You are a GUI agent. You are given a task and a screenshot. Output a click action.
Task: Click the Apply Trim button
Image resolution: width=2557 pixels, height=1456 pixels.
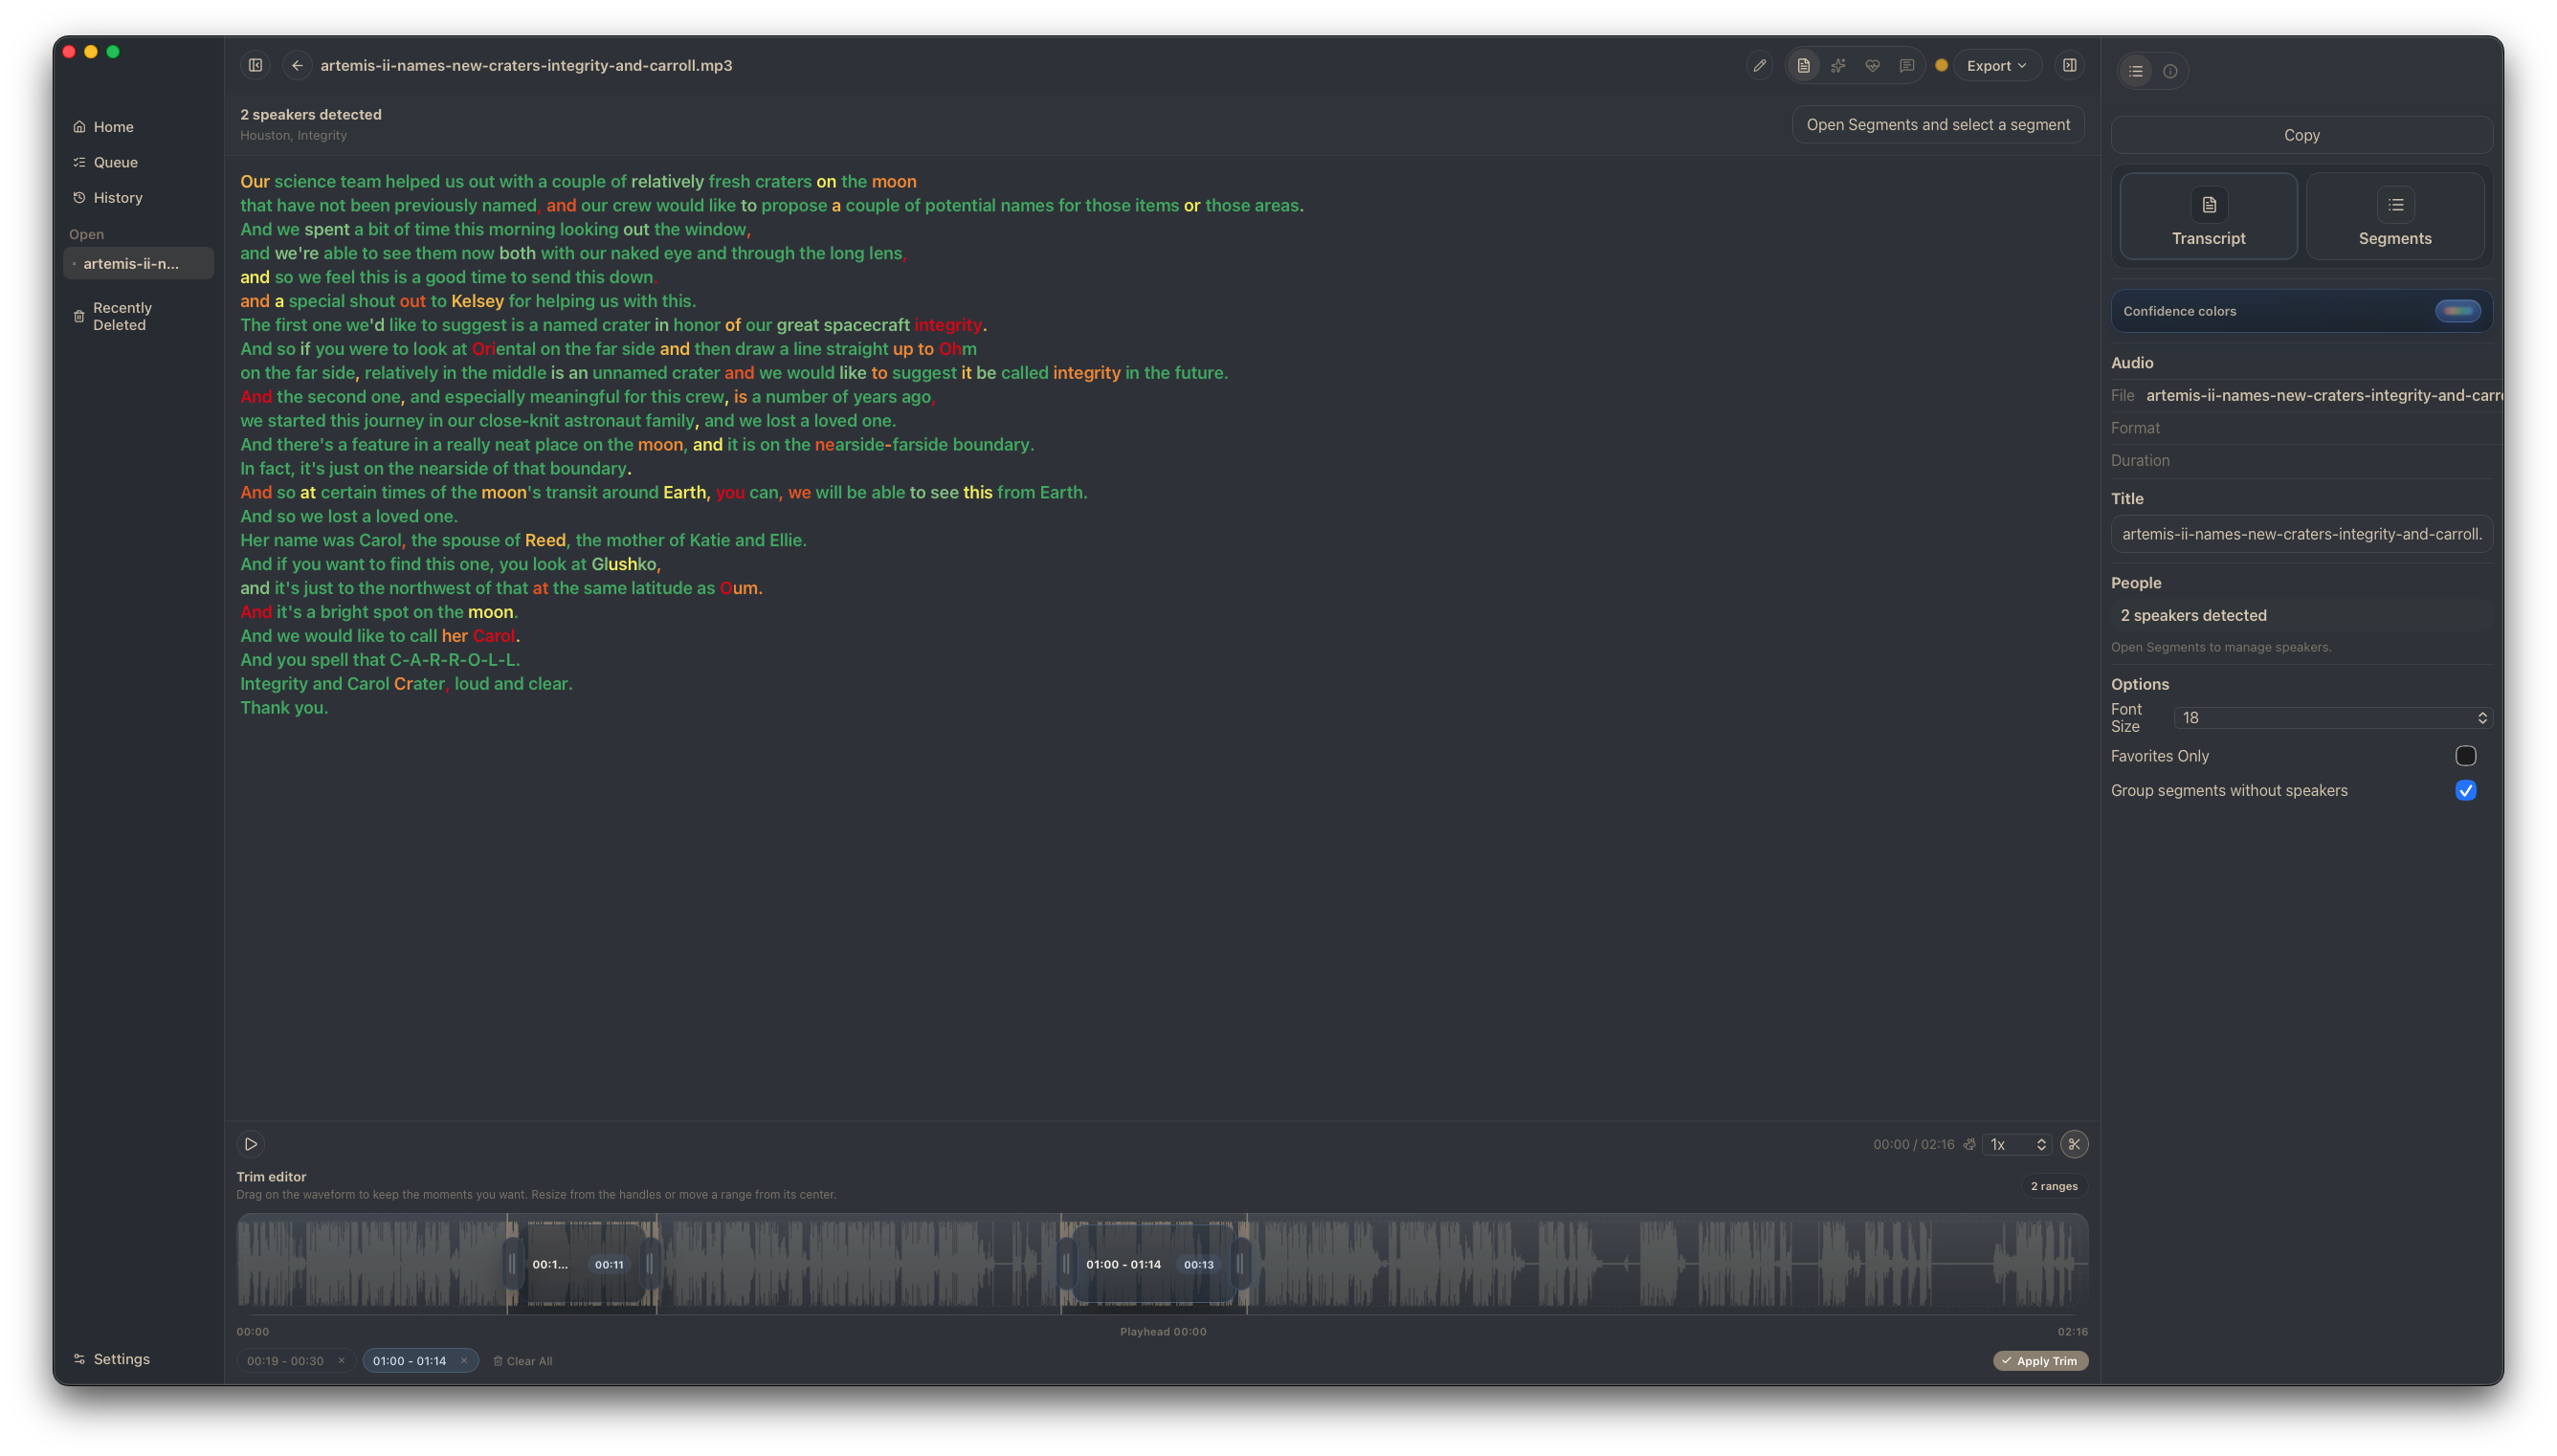(2039, 1361)
